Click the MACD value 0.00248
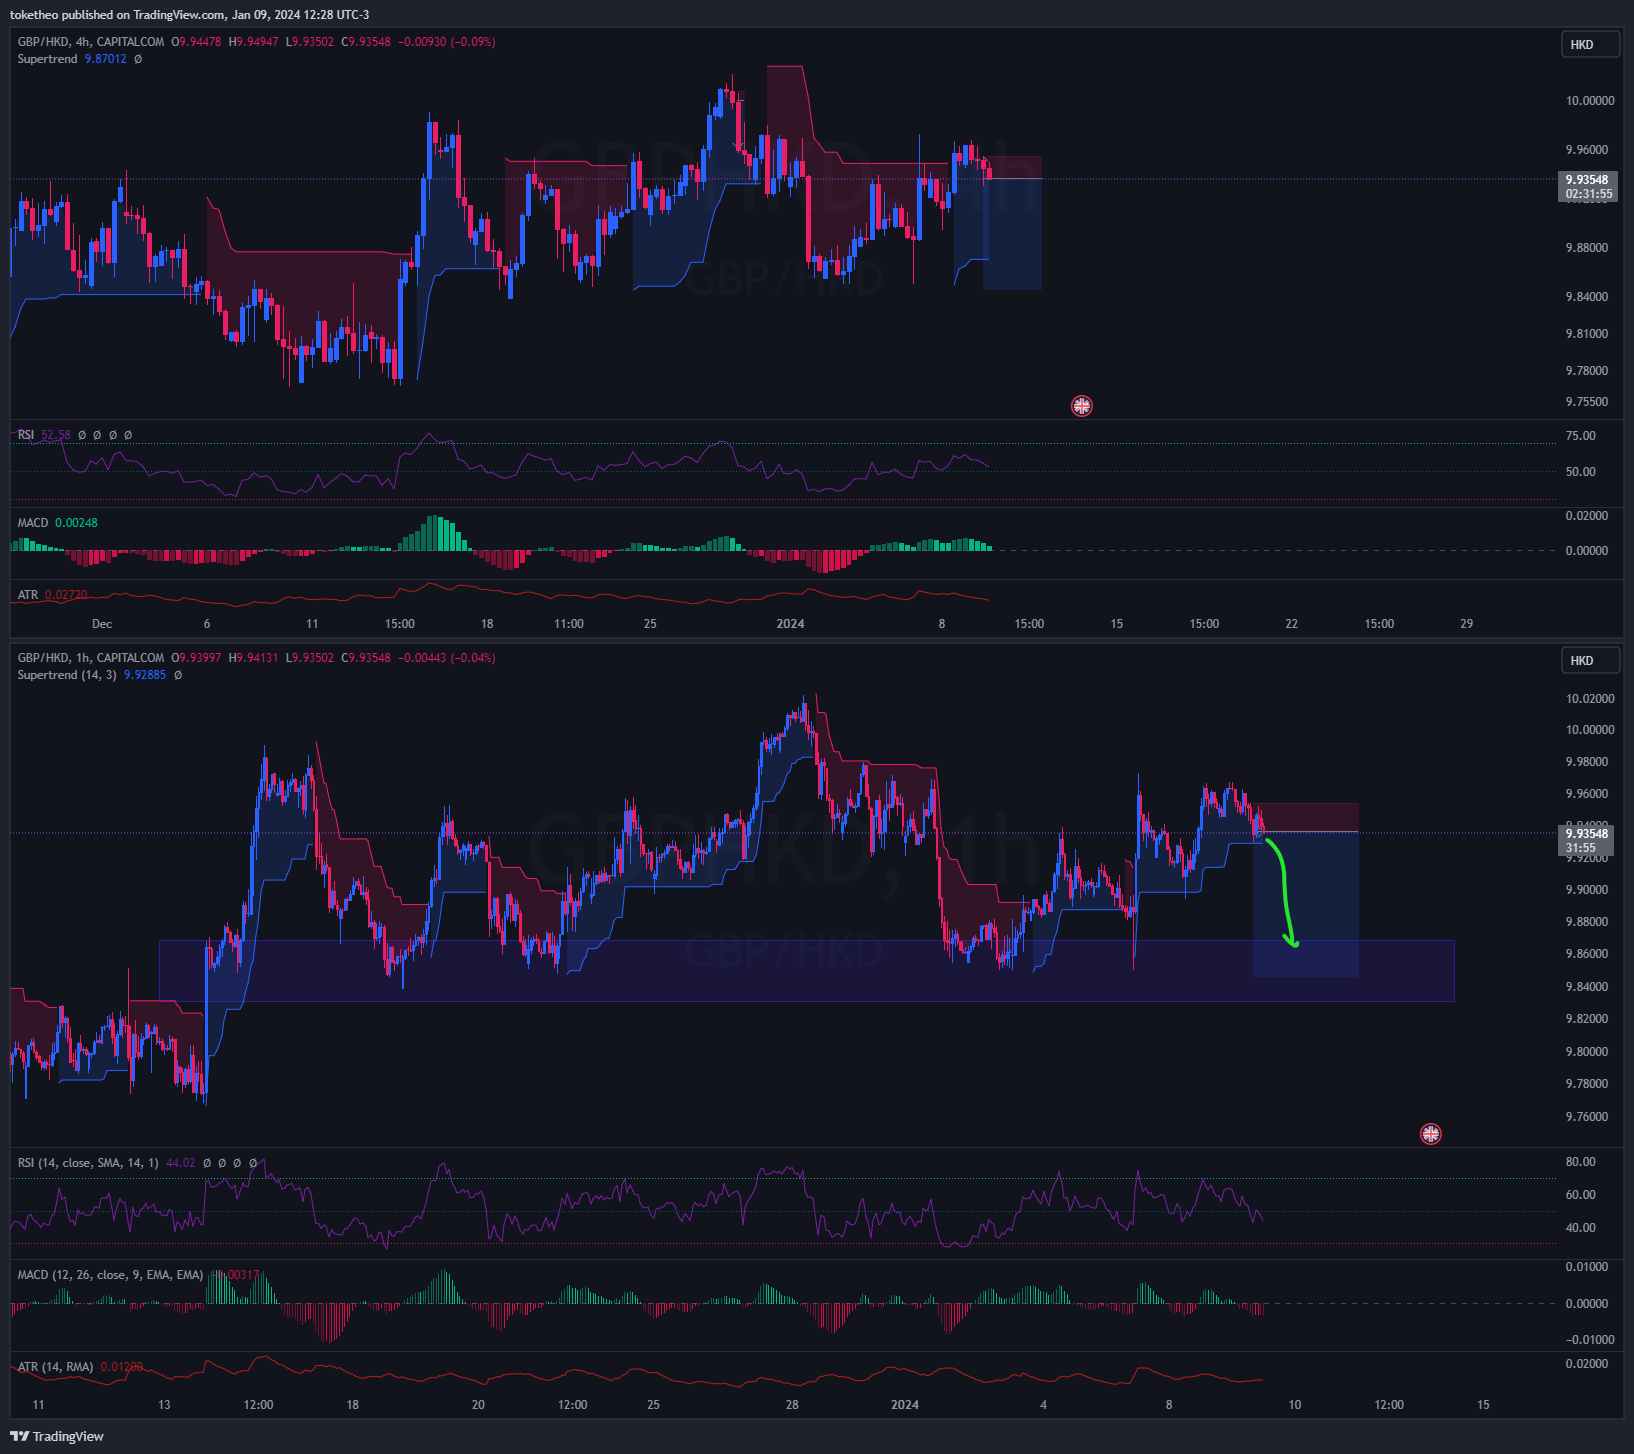 click(76, 523)
